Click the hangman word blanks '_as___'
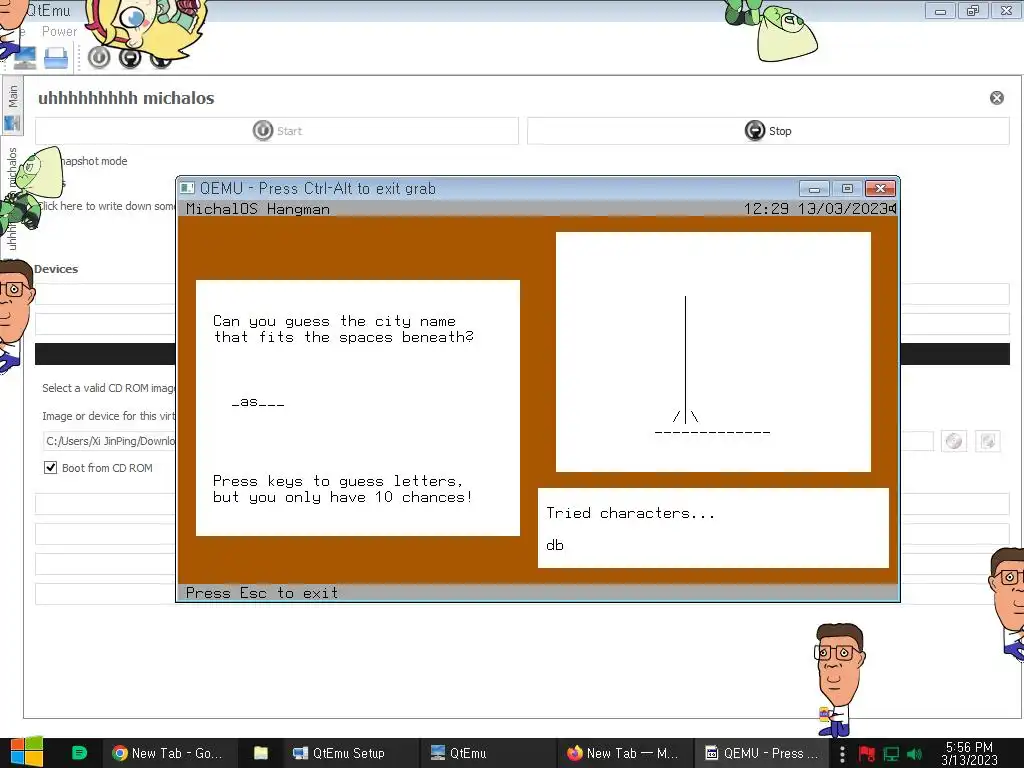 tap(258, 402)
